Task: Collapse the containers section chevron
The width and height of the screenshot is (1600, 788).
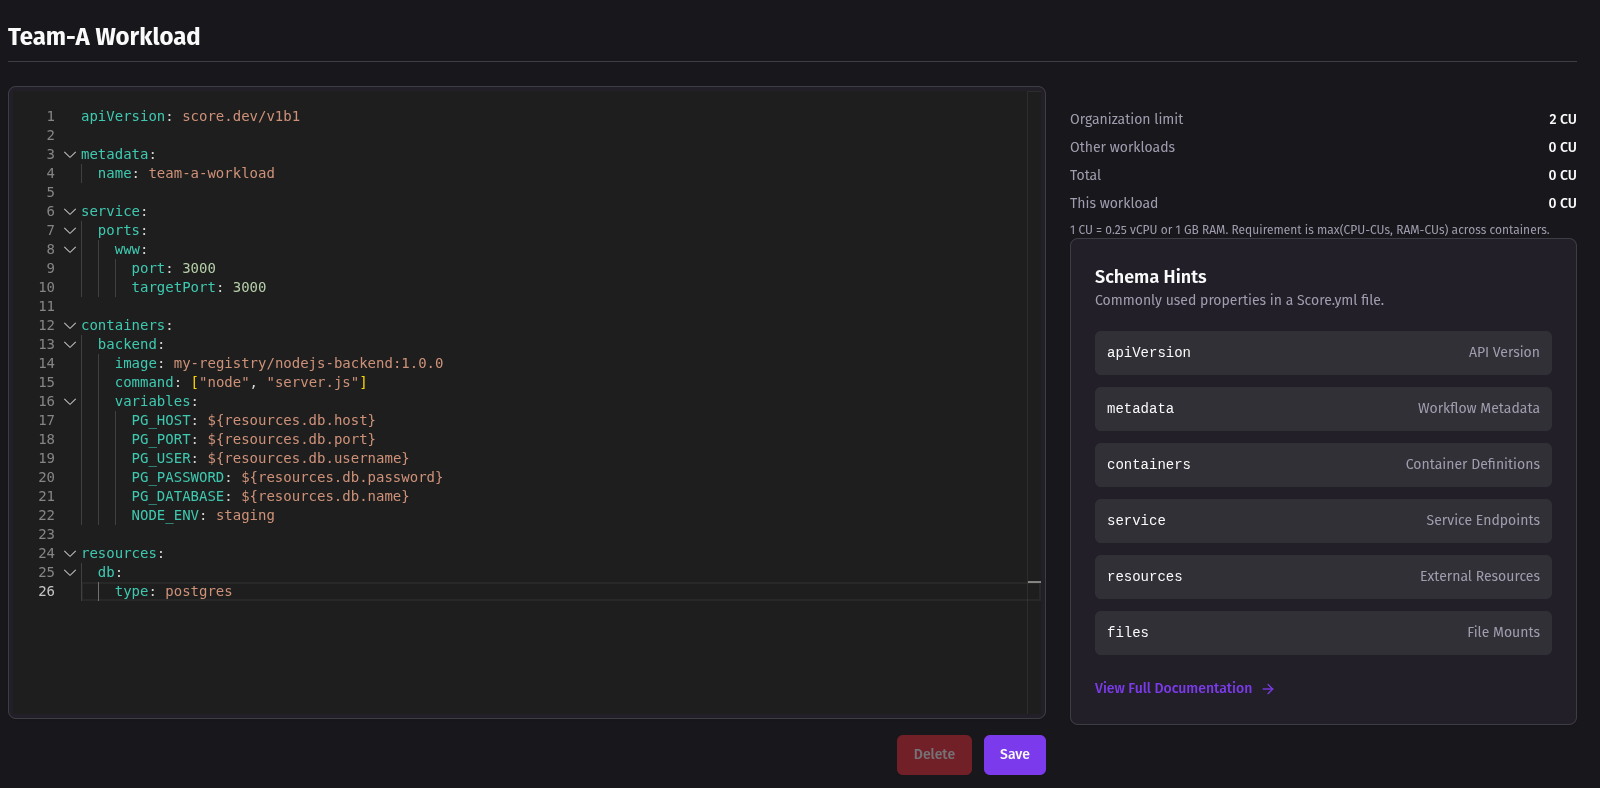Action: point(70,326)
